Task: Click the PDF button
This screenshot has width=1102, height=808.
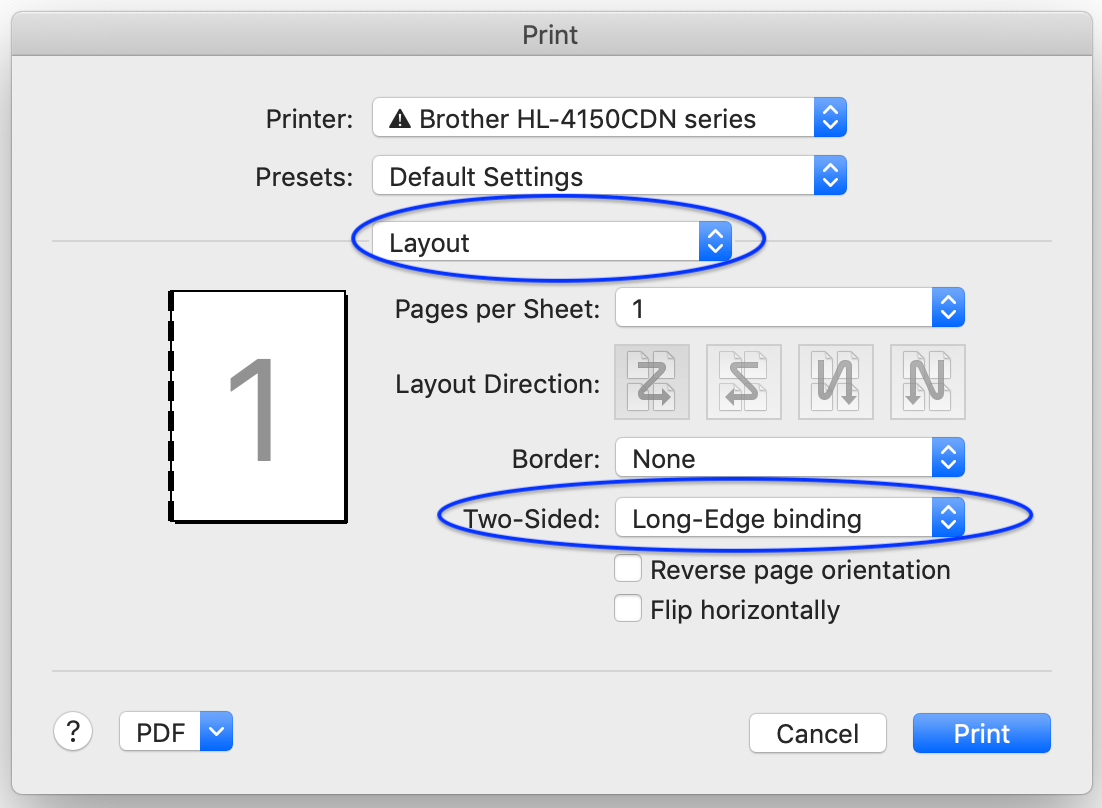Action: click(160, 731)
